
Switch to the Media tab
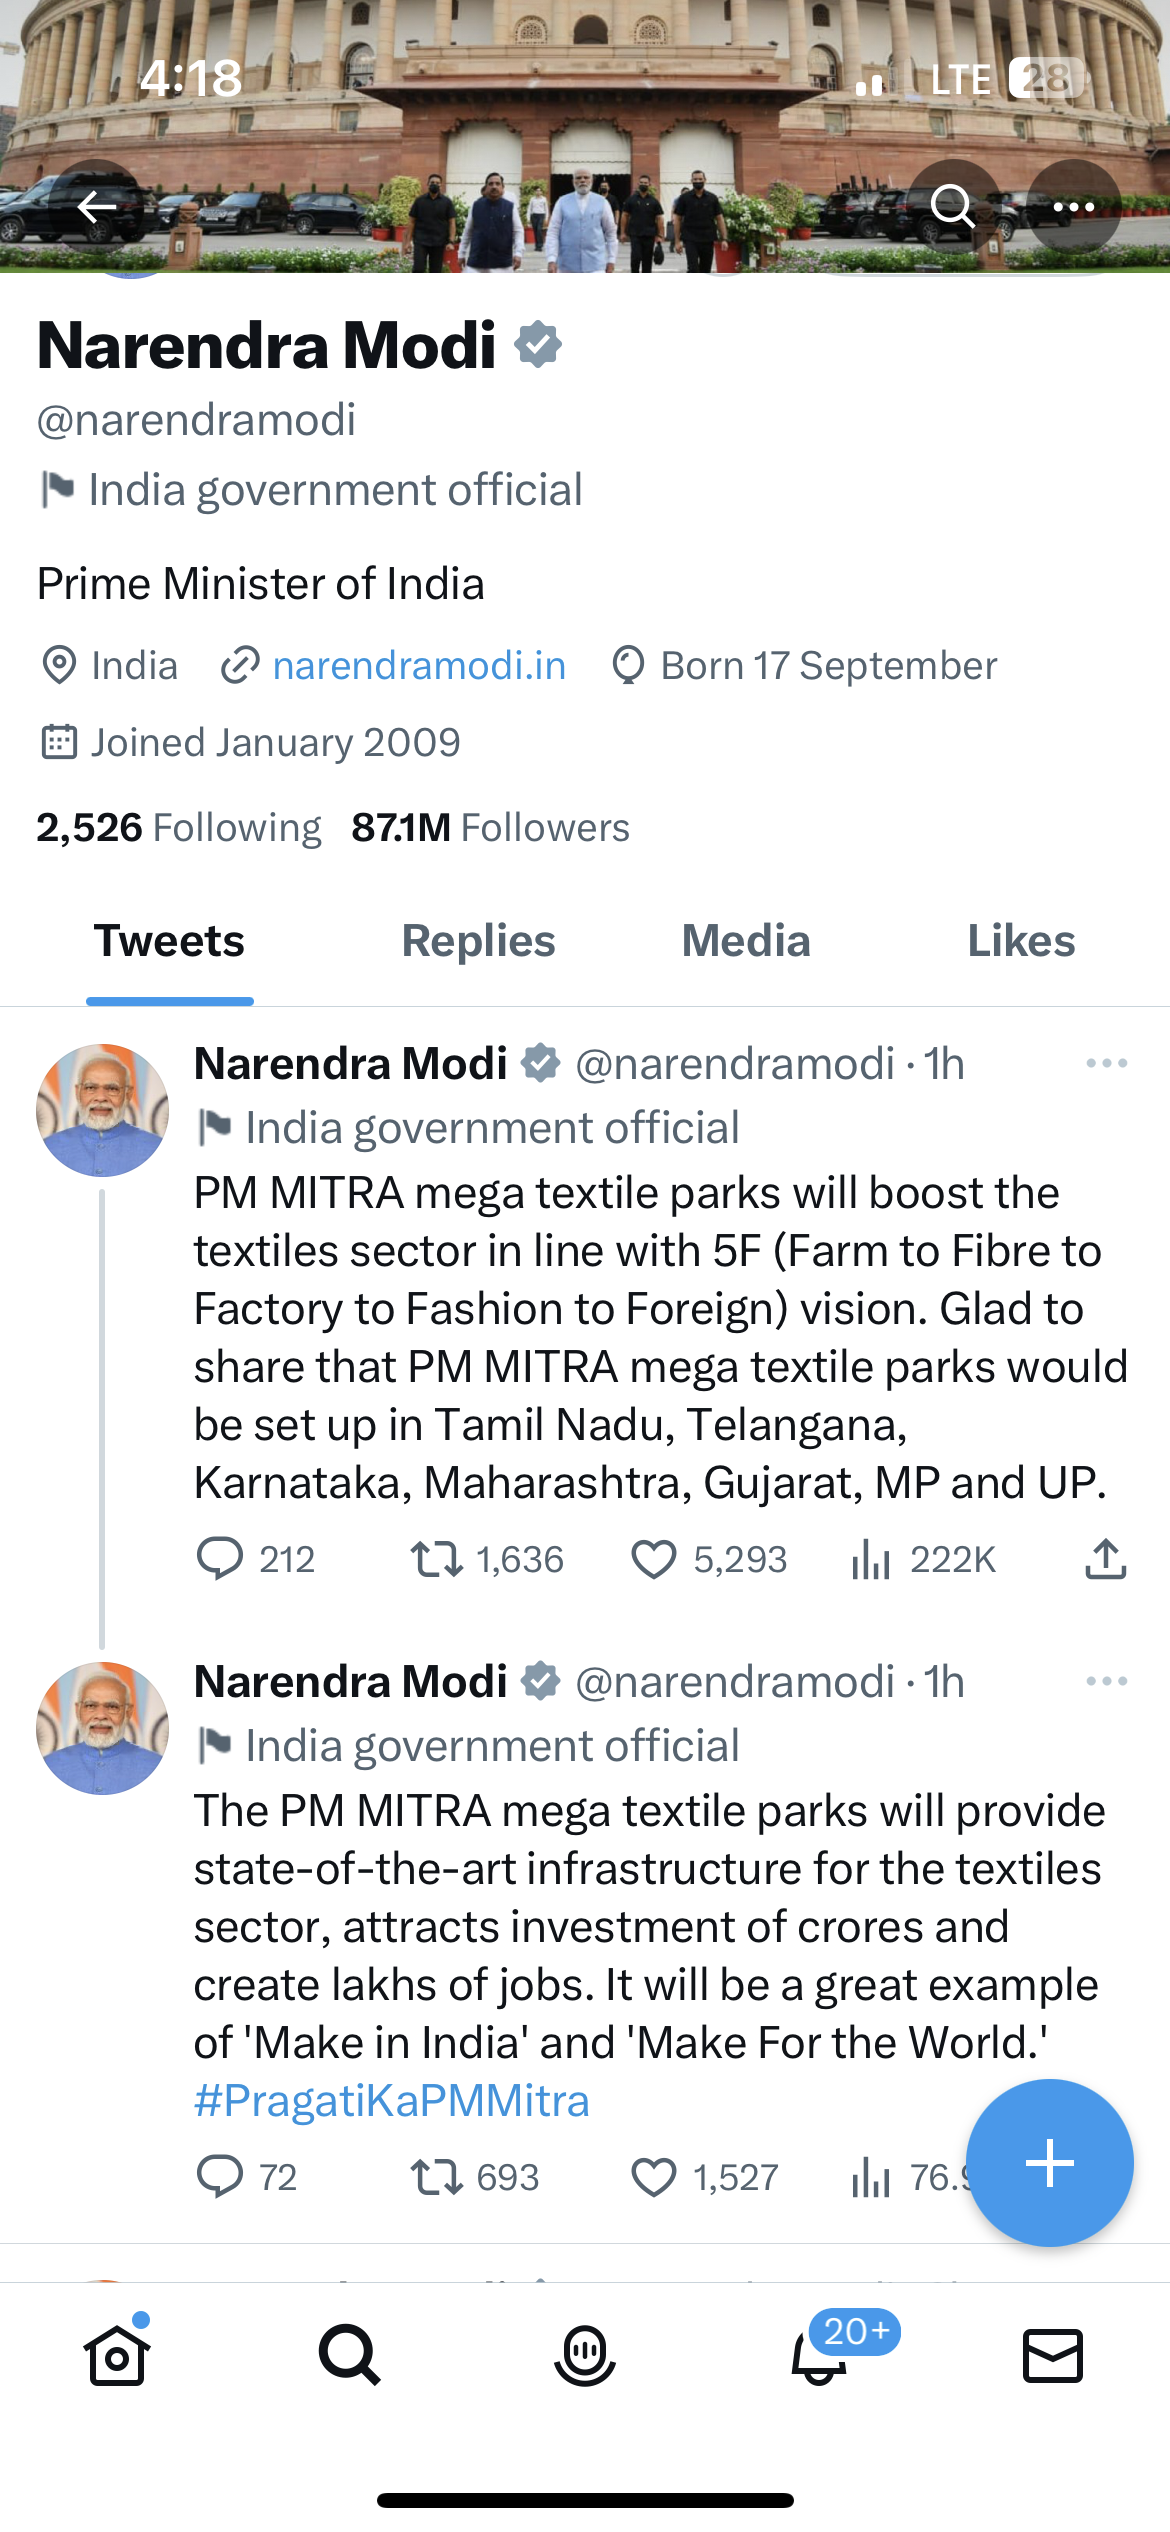746,941
